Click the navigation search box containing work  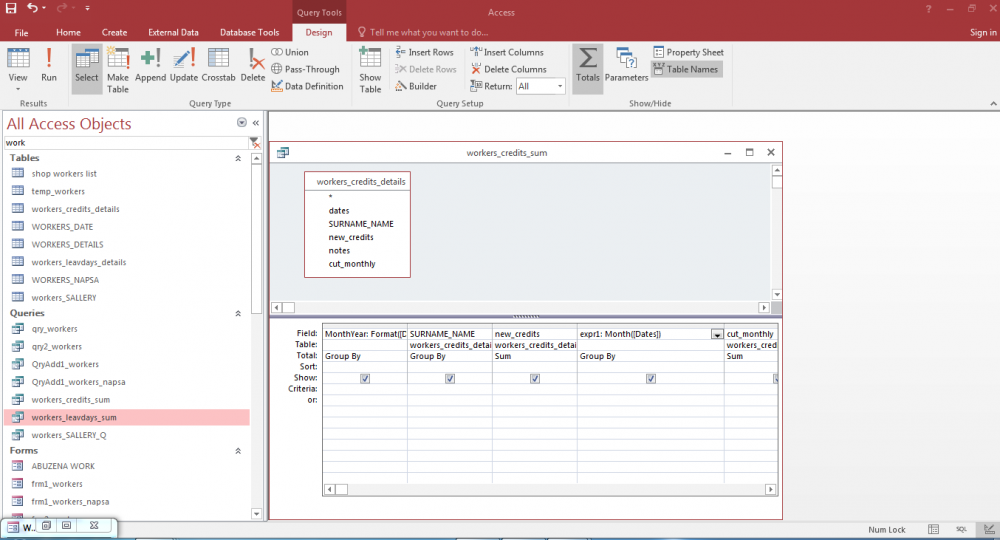pyautogui.click(x=126, y=143)
